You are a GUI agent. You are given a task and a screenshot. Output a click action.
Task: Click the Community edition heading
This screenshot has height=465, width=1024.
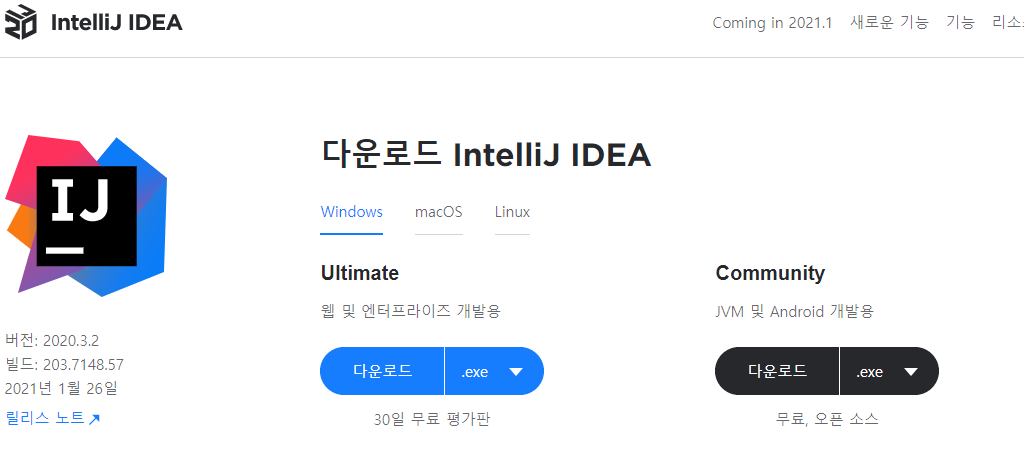coord(770,273)
